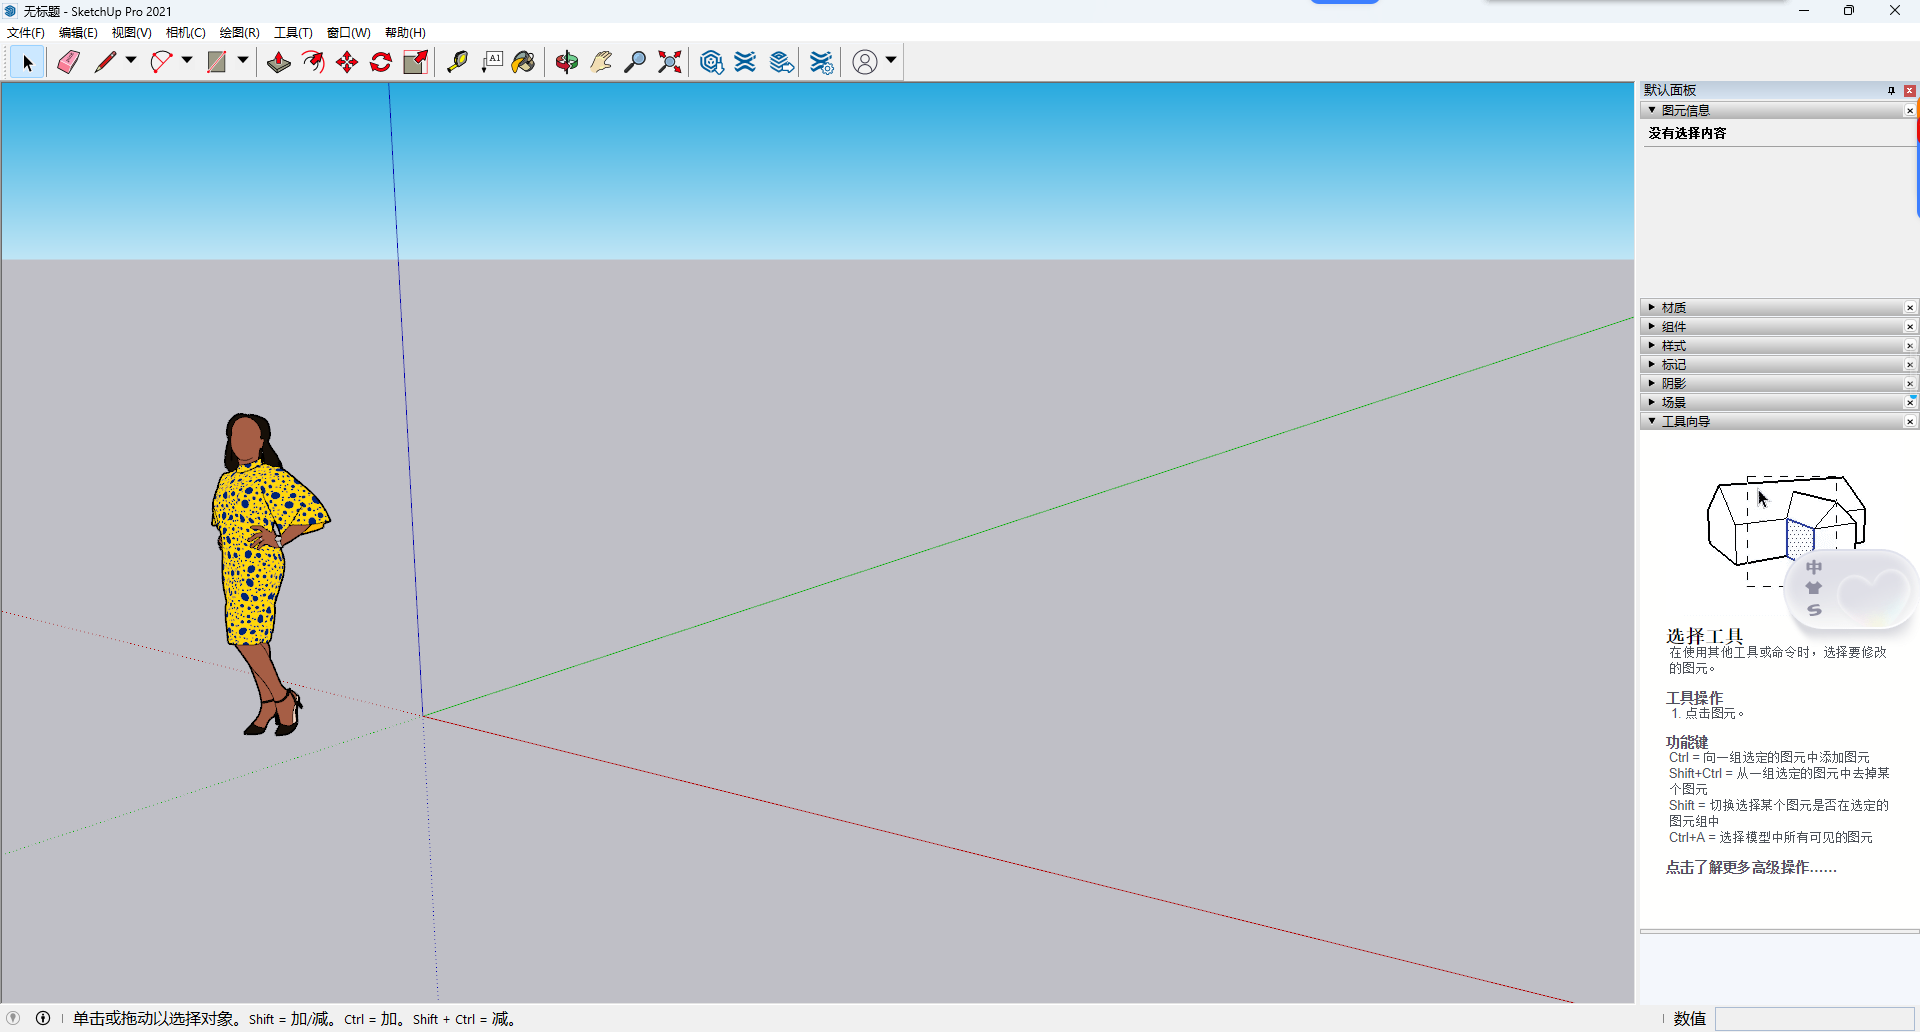
Task: Select the Pan hand tool
Action: click(x=600, y=61)
